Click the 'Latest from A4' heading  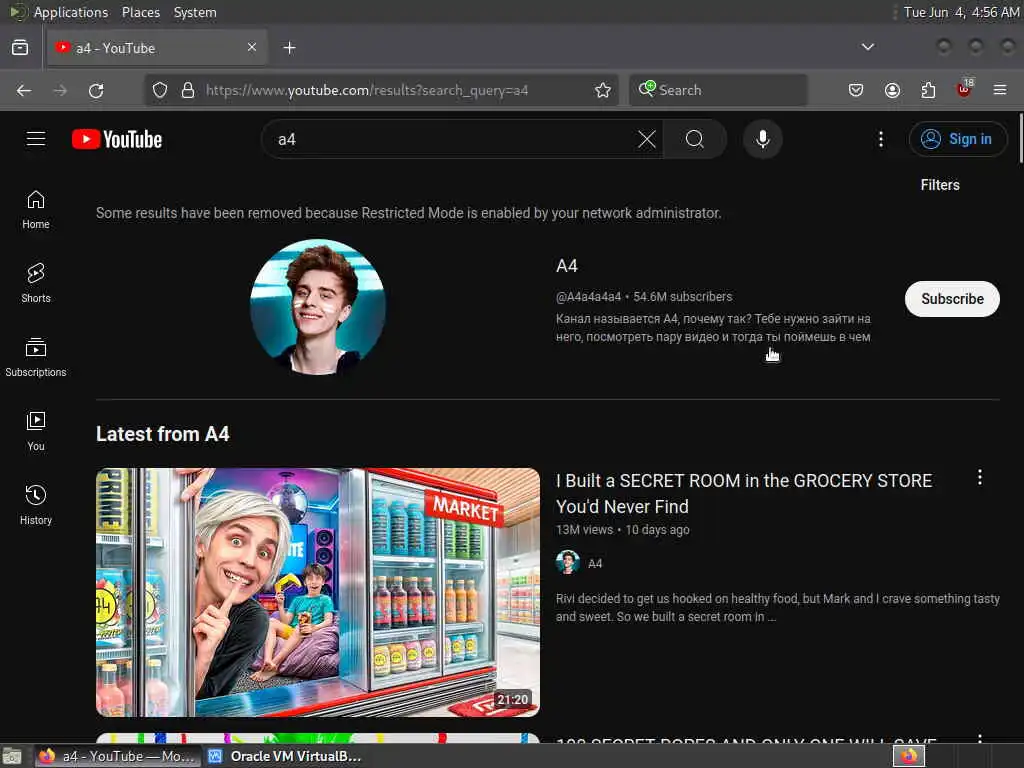tap(163, 434)
